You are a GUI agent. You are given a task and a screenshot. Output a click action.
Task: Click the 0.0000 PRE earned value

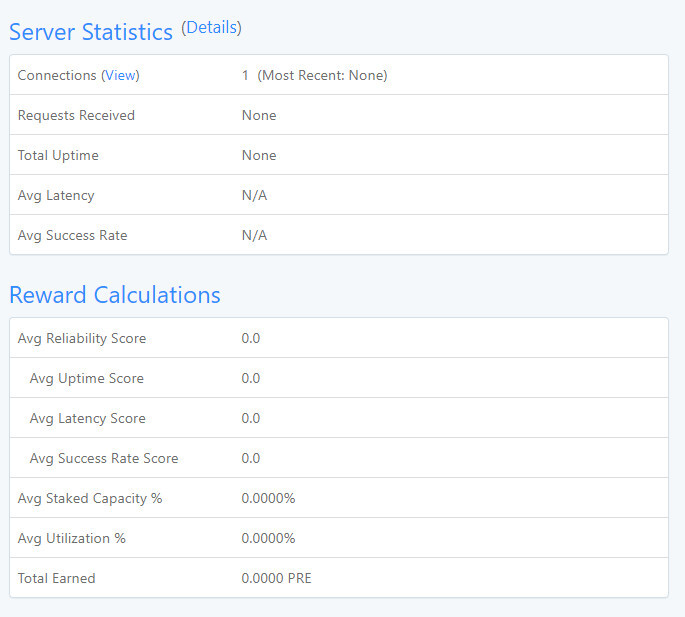277,579
